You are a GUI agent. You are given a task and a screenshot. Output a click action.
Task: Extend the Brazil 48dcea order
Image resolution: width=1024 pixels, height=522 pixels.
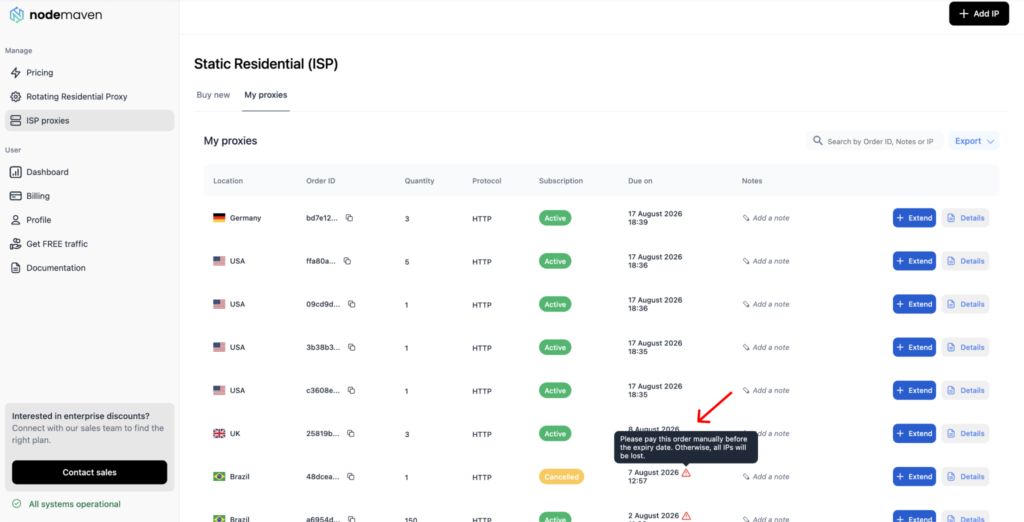914,477
